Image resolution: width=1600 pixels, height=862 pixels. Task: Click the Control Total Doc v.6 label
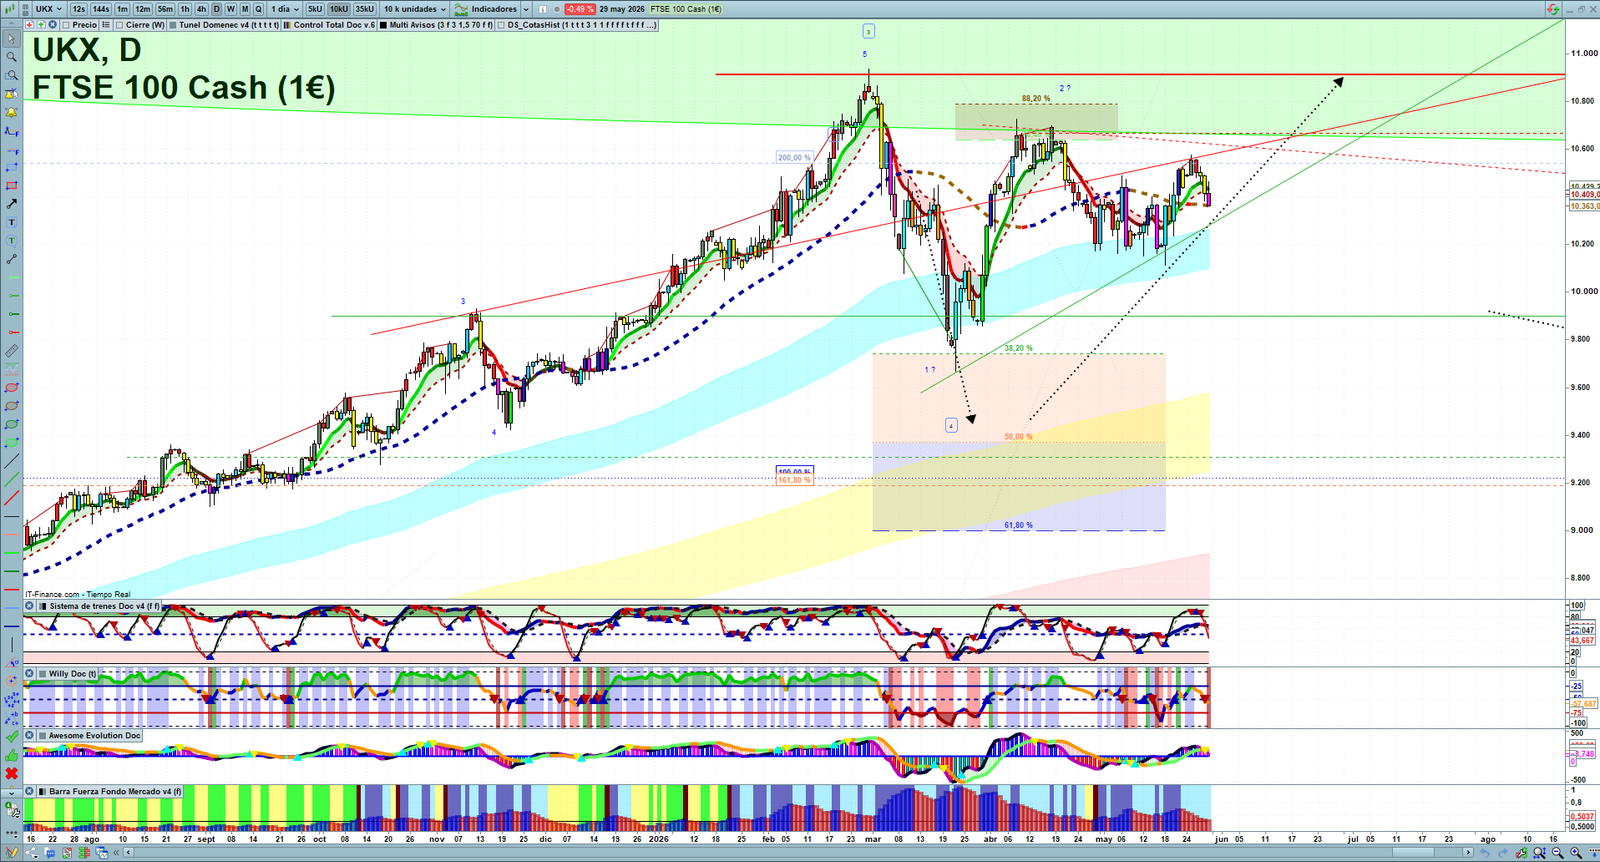pyautogui.click(x=334, y=25)
